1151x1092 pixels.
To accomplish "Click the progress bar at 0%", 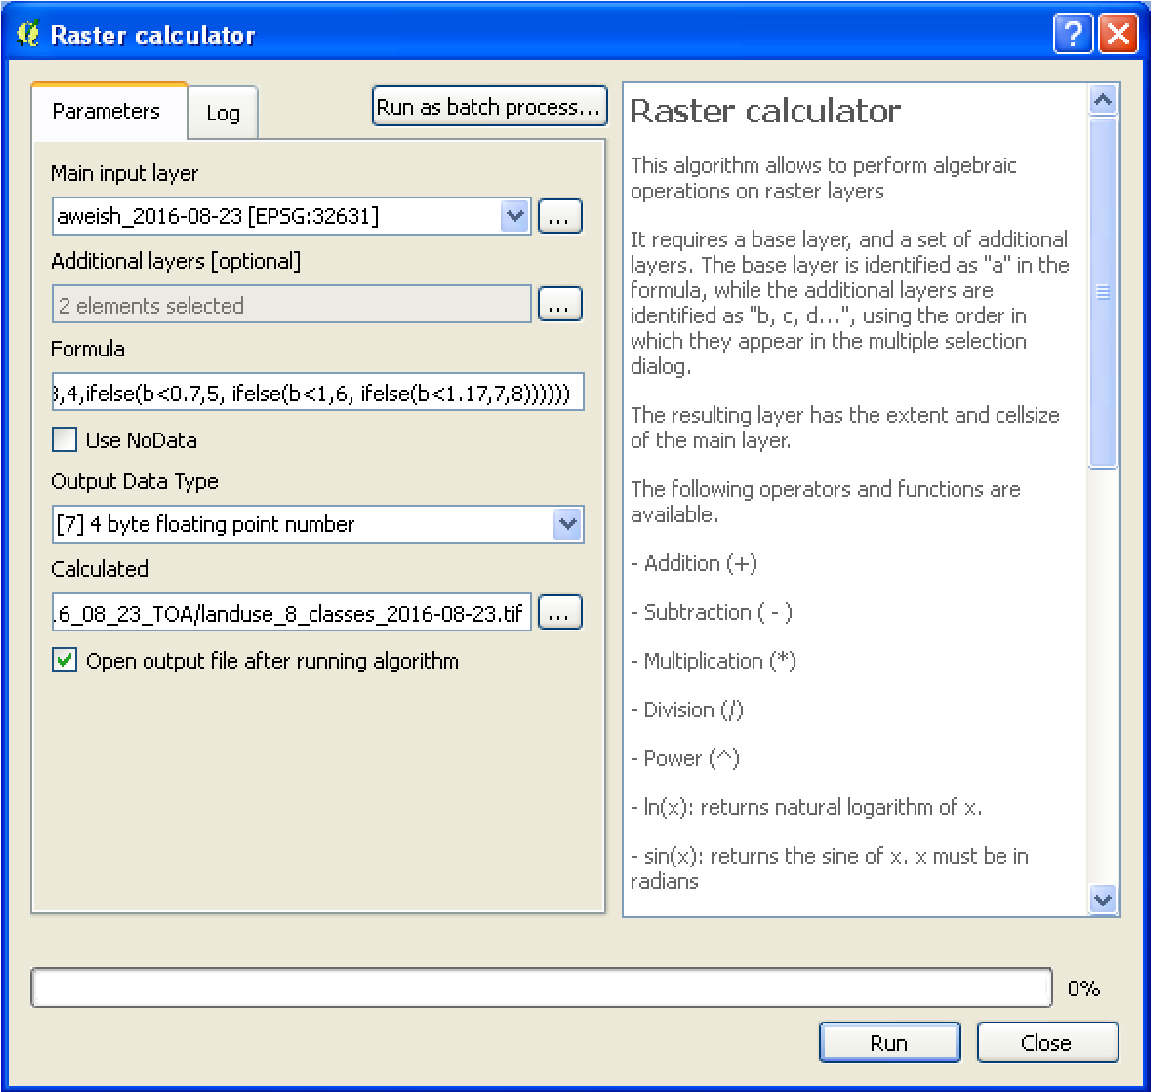I will tap(541, 988).
